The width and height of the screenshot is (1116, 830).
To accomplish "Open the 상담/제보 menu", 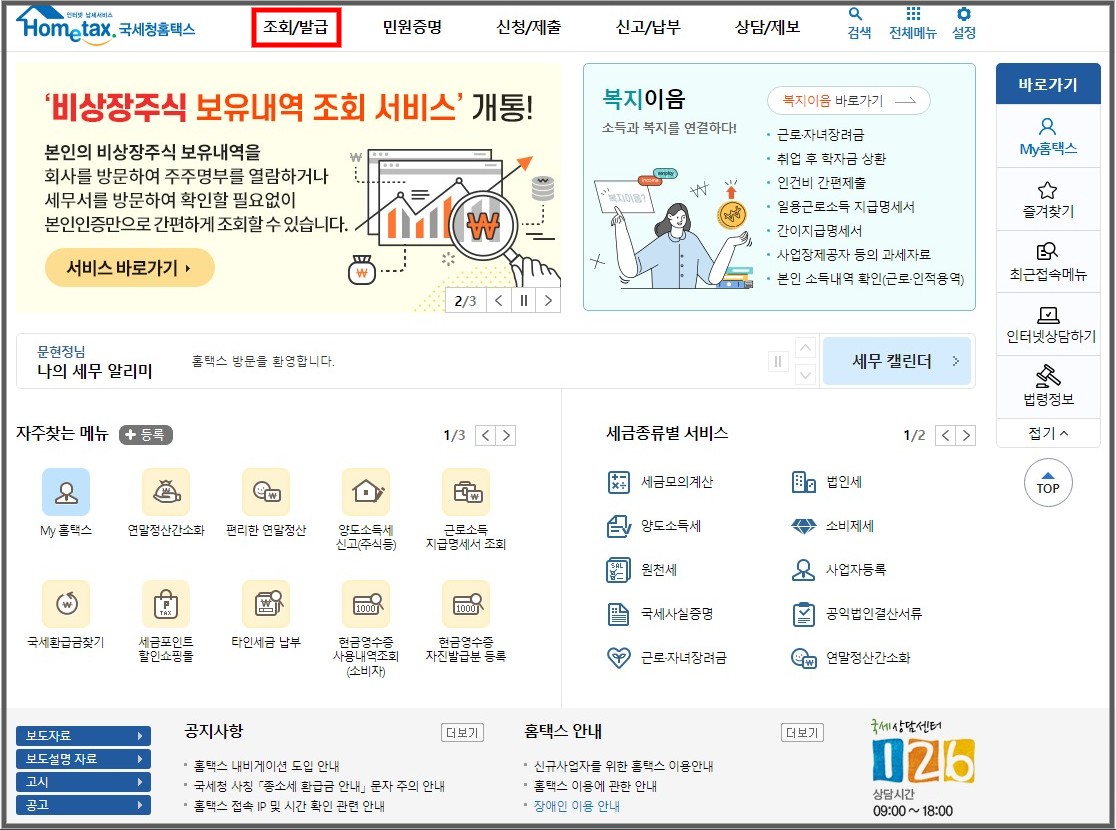I will [767, 28].
